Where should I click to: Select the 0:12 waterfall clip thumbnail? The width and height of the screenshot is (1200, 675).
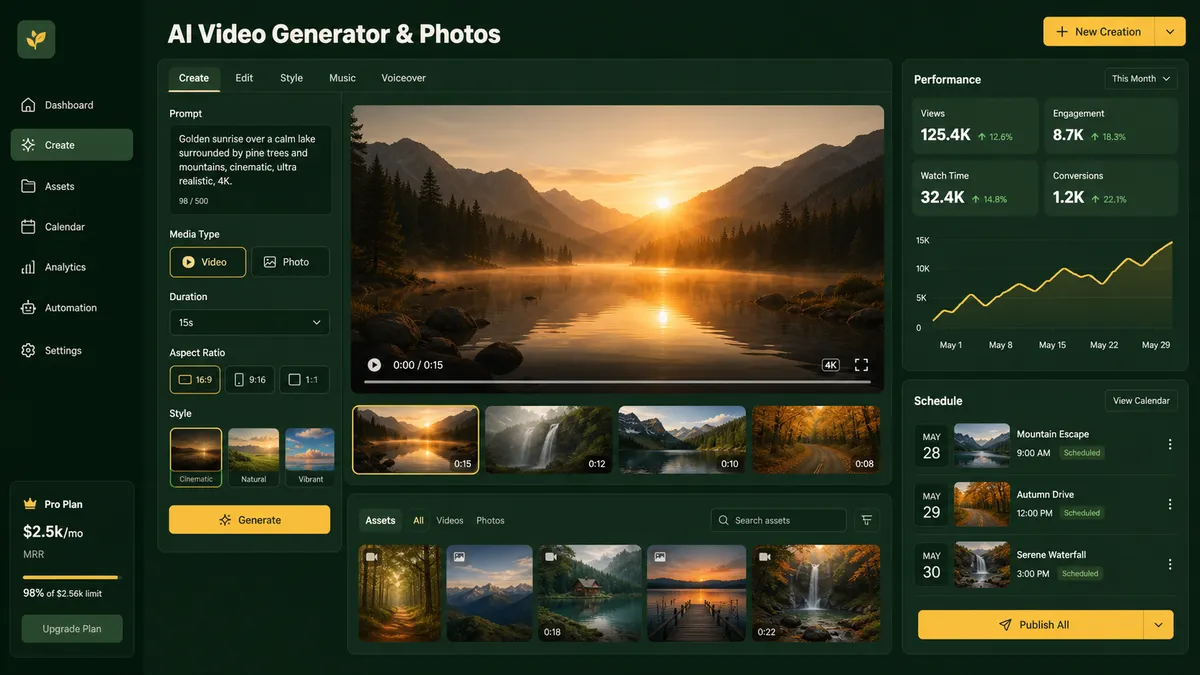point(548,439)
